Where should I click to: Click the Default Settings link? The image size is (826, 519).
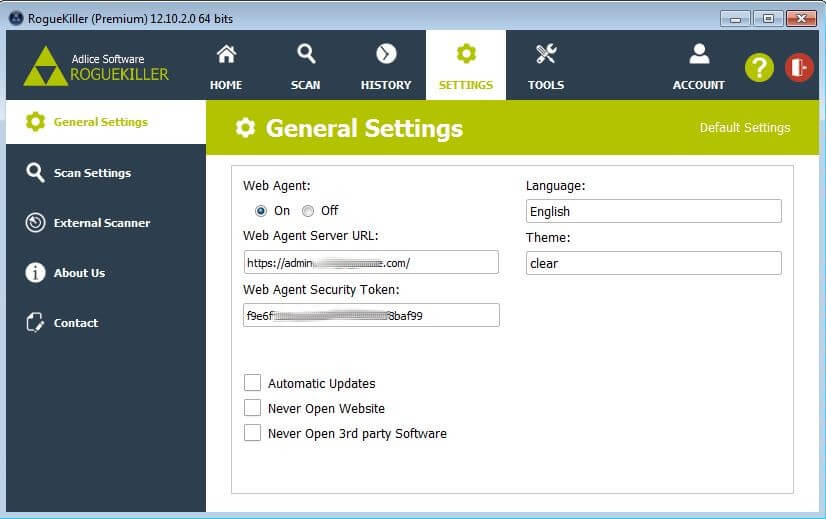tap(744, 128)
